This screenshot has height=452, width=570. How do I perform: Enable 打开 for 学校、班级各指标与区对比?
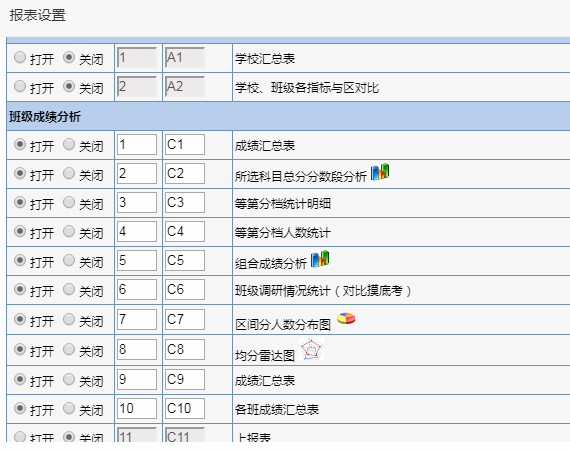click(x=20, y=86)
